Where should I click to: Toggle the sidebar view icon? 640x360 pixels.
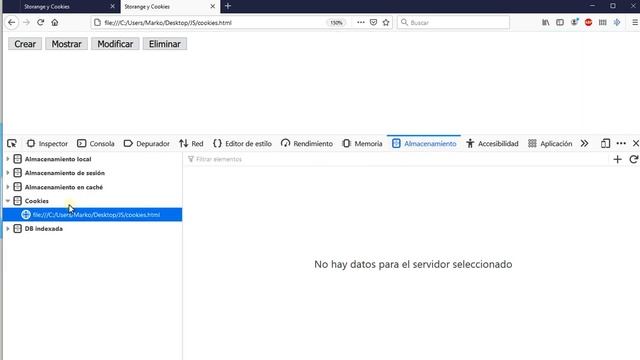point(560,22)
